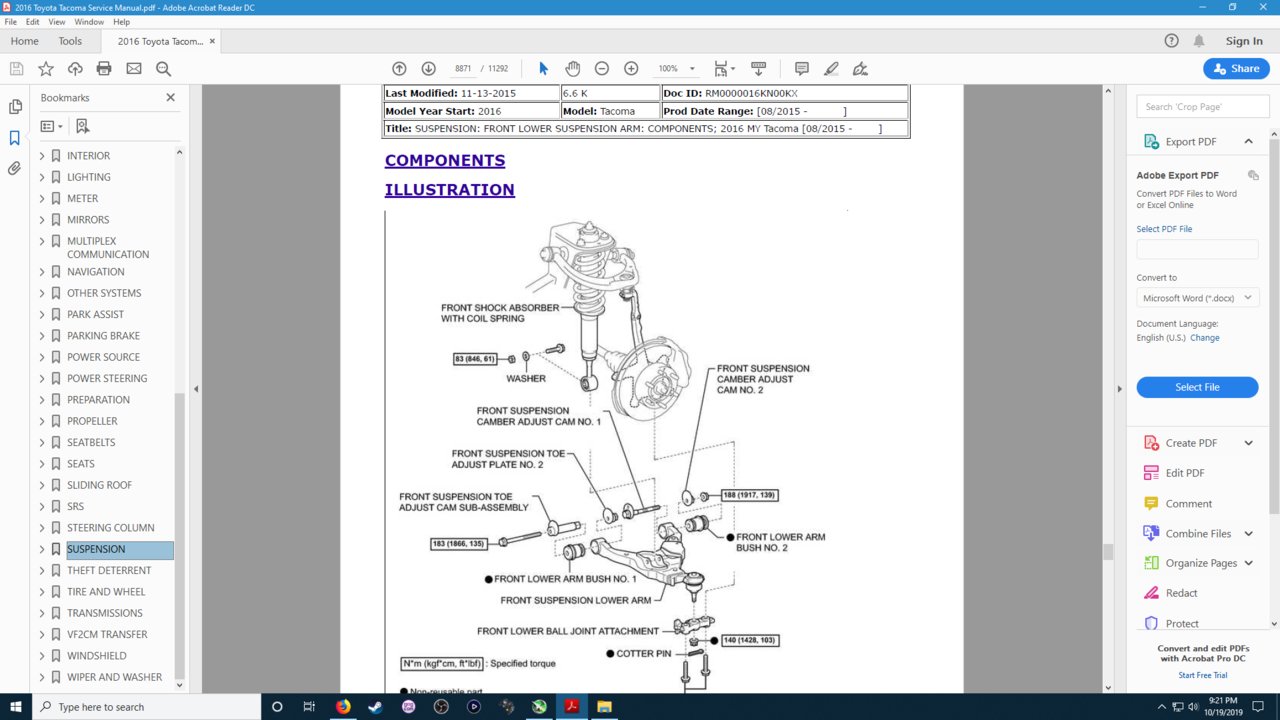
Task: Open the attachments paperclip icon
Action: coord(15,169)
